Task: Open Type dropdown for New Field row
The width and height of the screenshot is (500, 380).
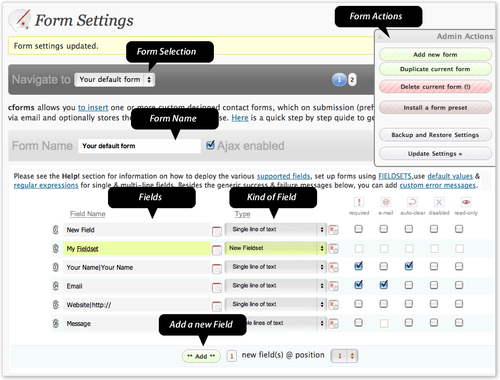Action: point(276,229)
